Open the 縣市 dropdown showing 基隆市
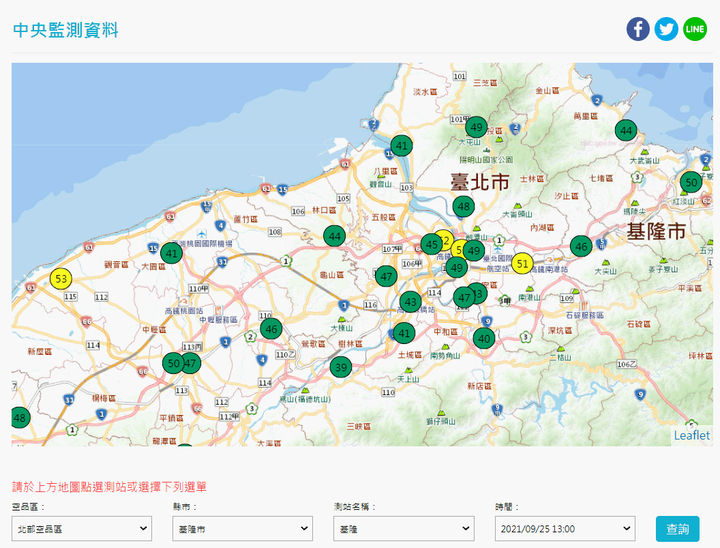This screenshot has width=720, height=548. coord(242,529)
